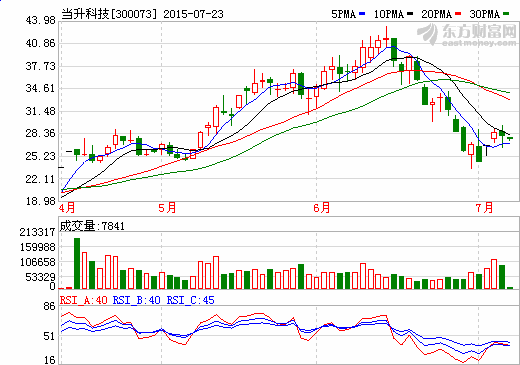This screenshot has width=520, height=365.
Task: Click the 28.36 price axis label
Action: 40,133
